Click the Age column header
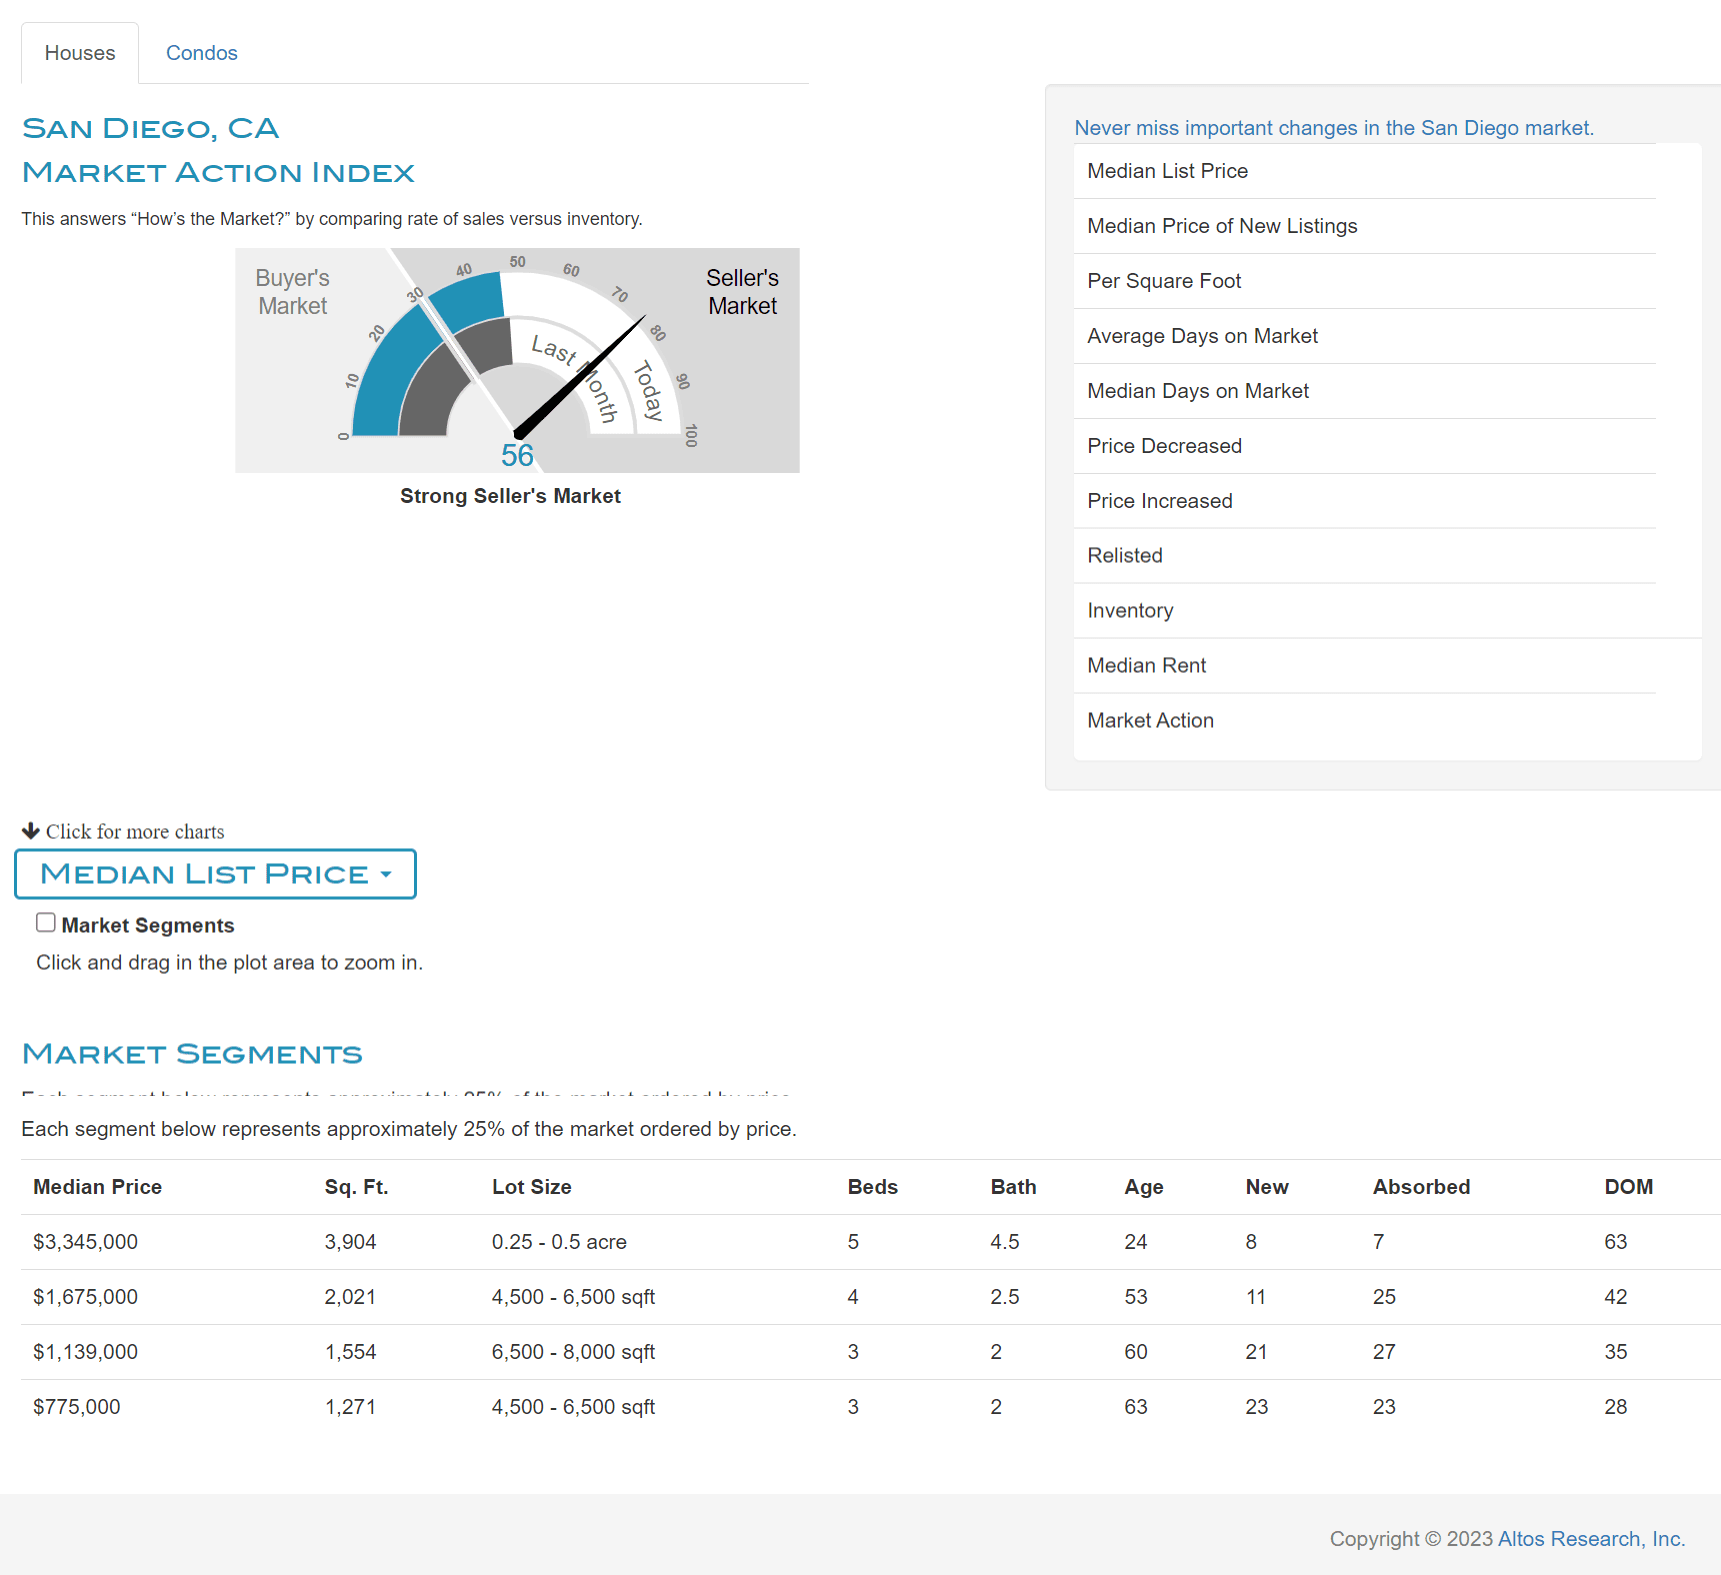This screenshot has width=1721, height=1575. (1143, 1187)
